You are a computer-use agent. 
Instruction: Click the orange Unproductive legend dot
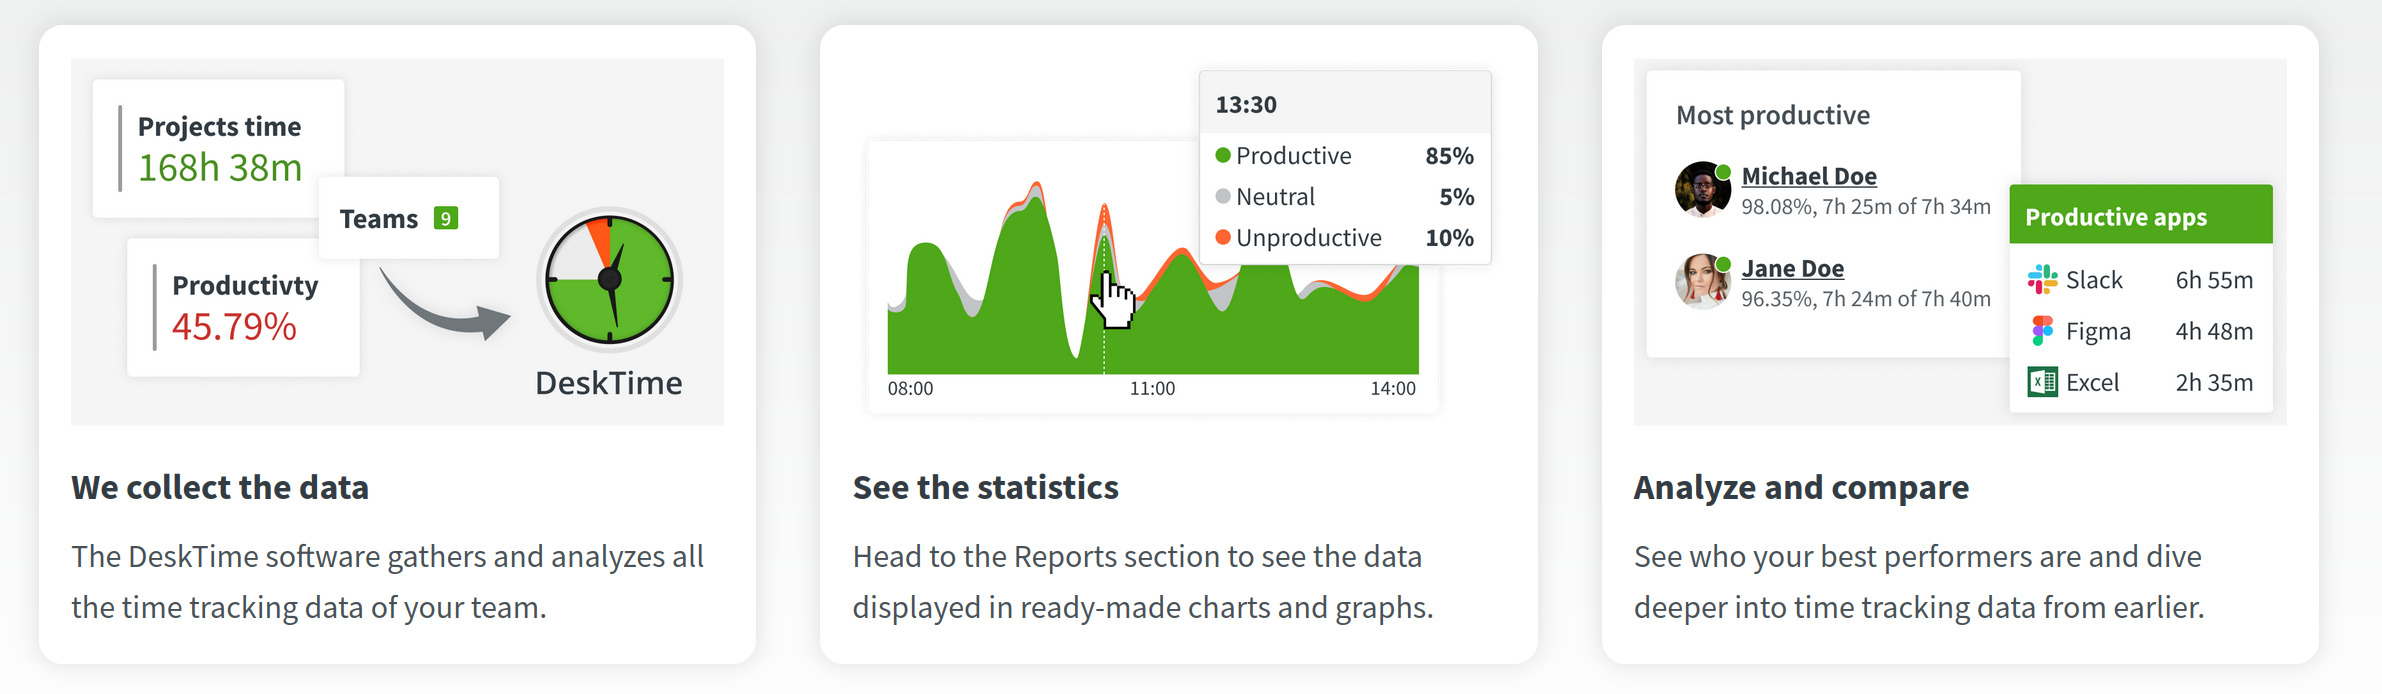pyautogui.click(x=1222, y=237)
